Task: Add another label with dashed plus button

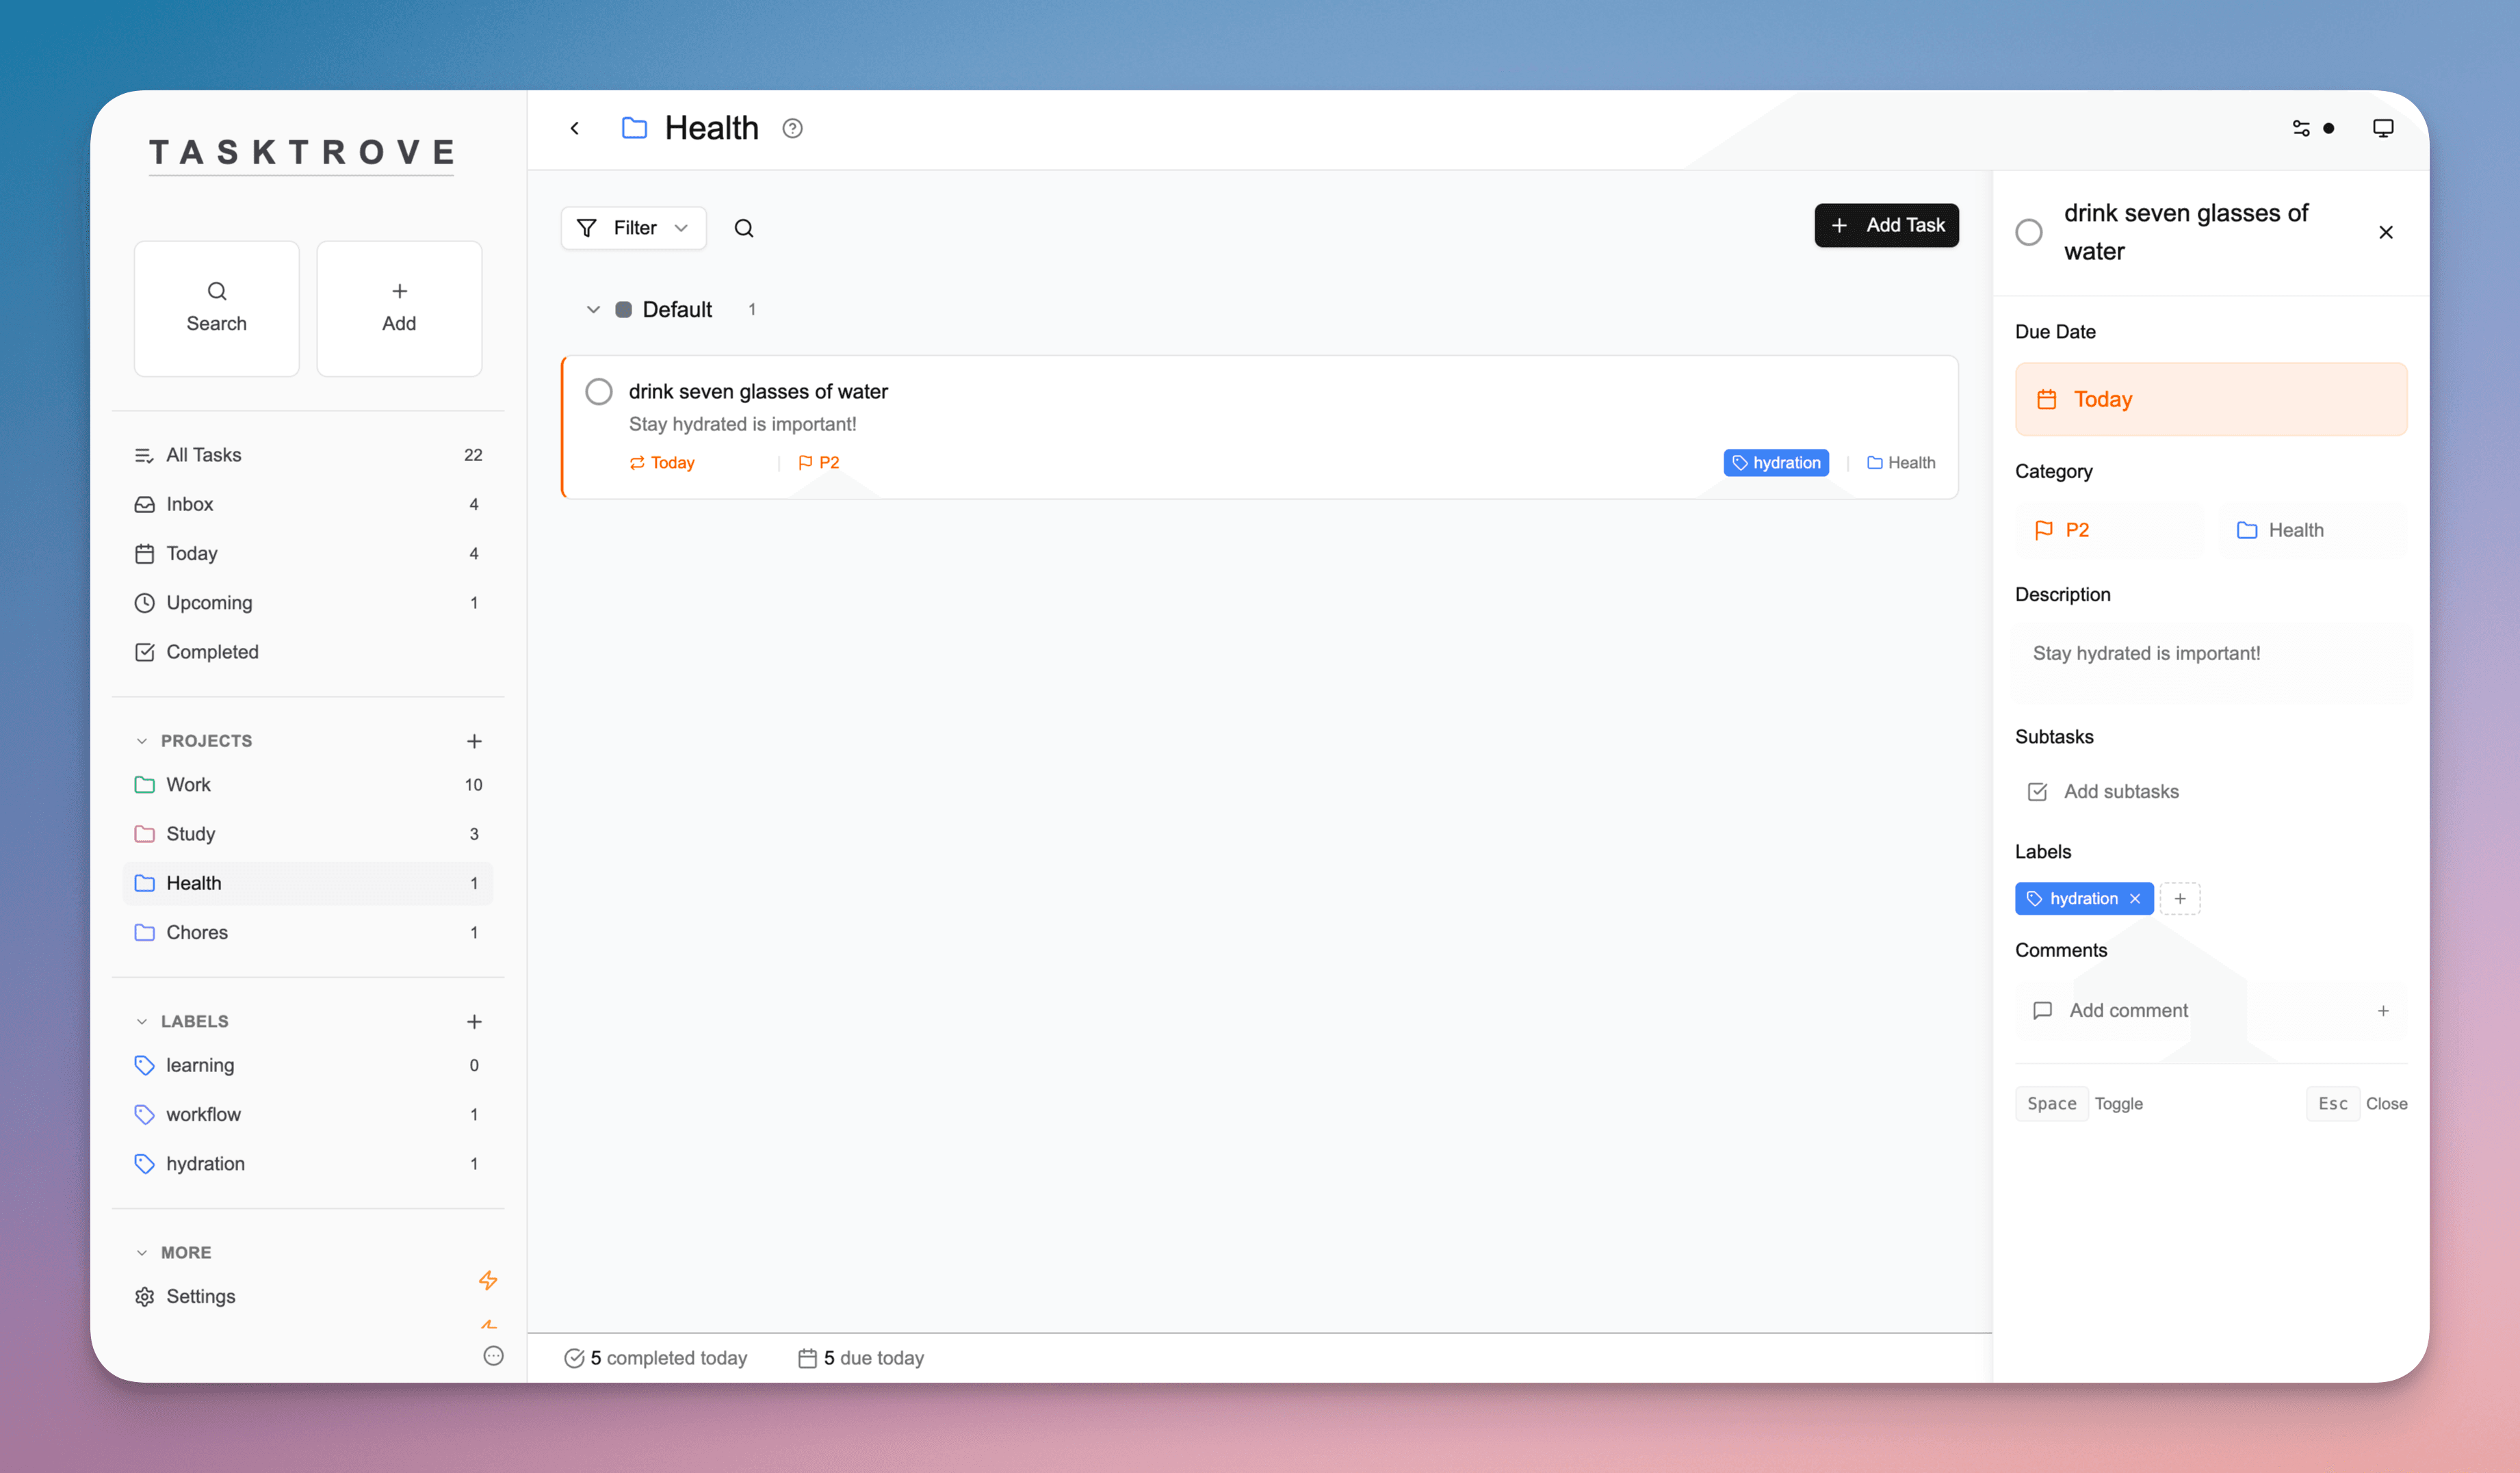Action: pyautogui.click(x=2180, y=898)
